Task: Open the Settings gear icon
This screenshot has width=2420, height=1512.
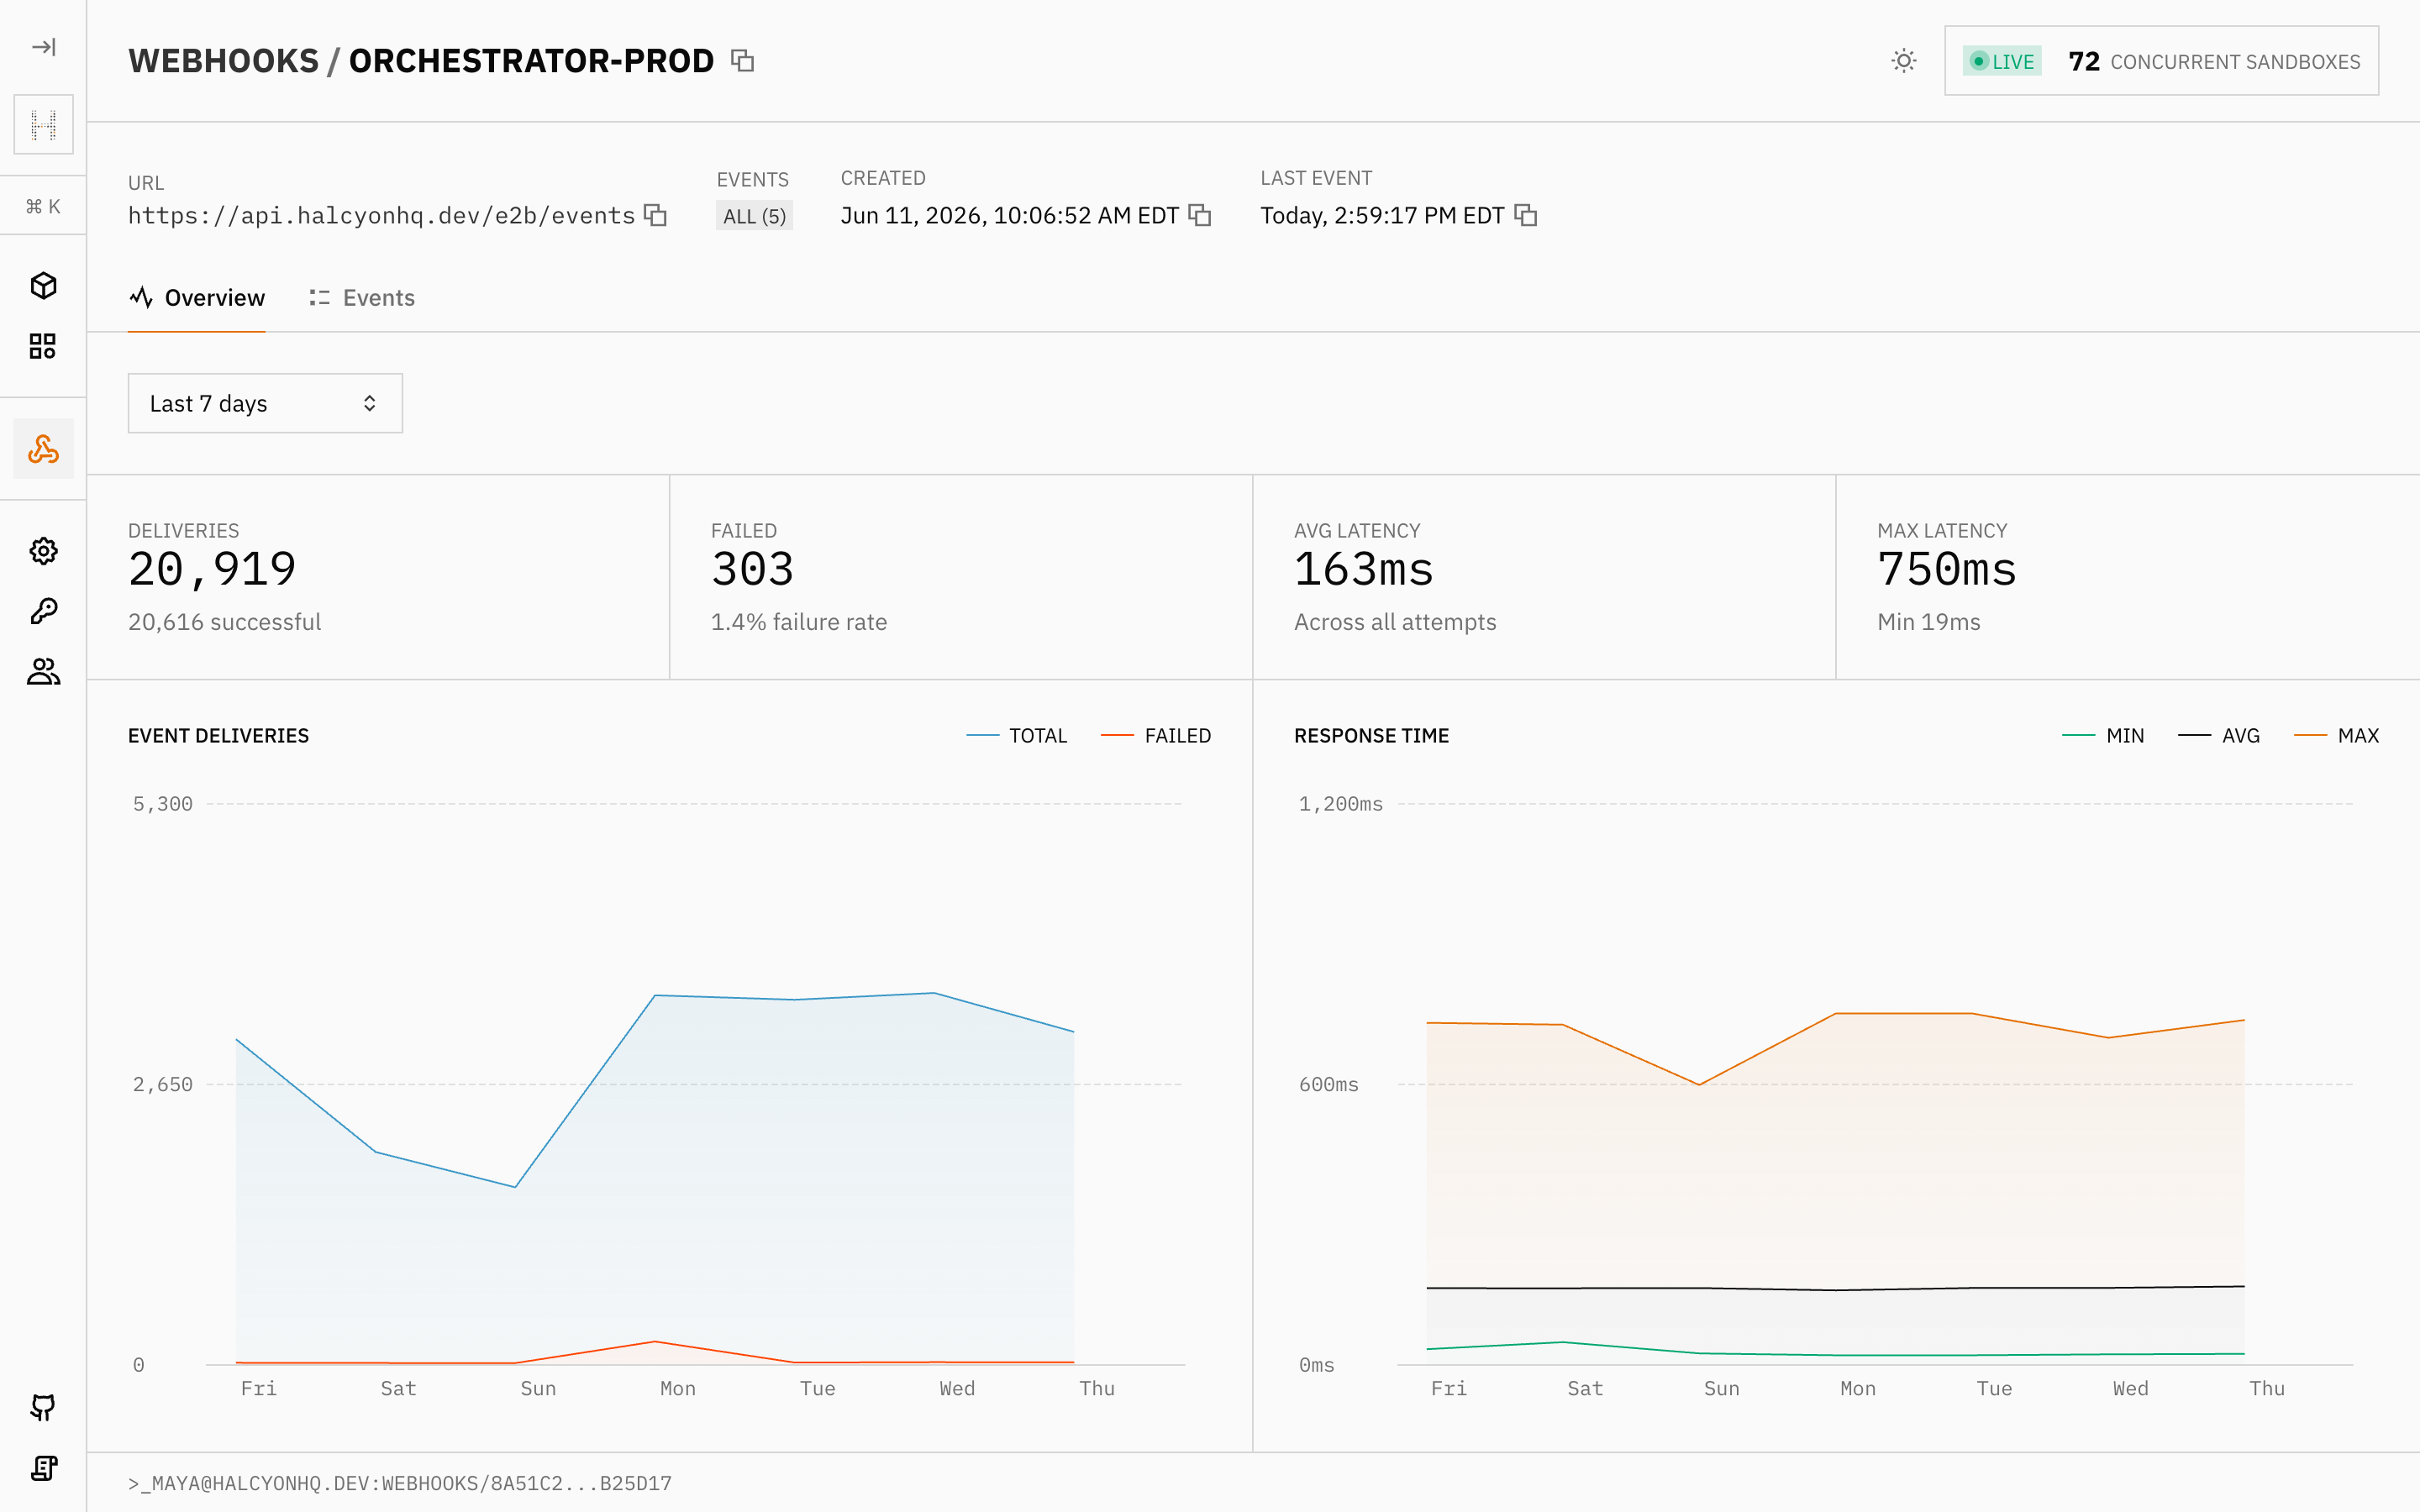Action: pyautogui.click(x=43, y=551)
